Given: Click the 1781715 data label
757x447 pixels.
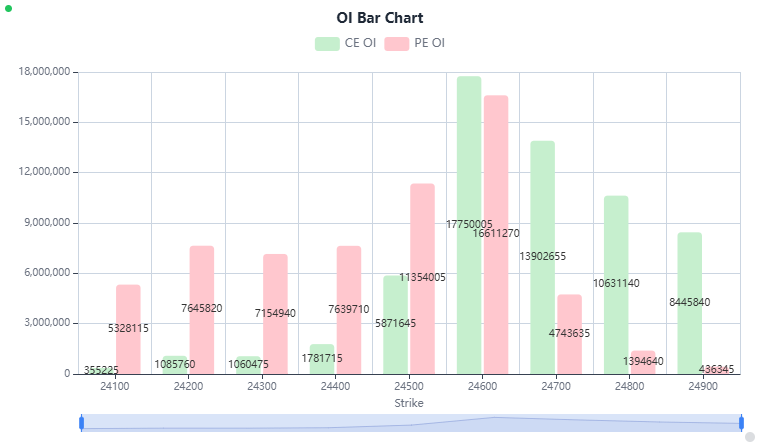Looking at the screenshot, I should click(322, 358).
